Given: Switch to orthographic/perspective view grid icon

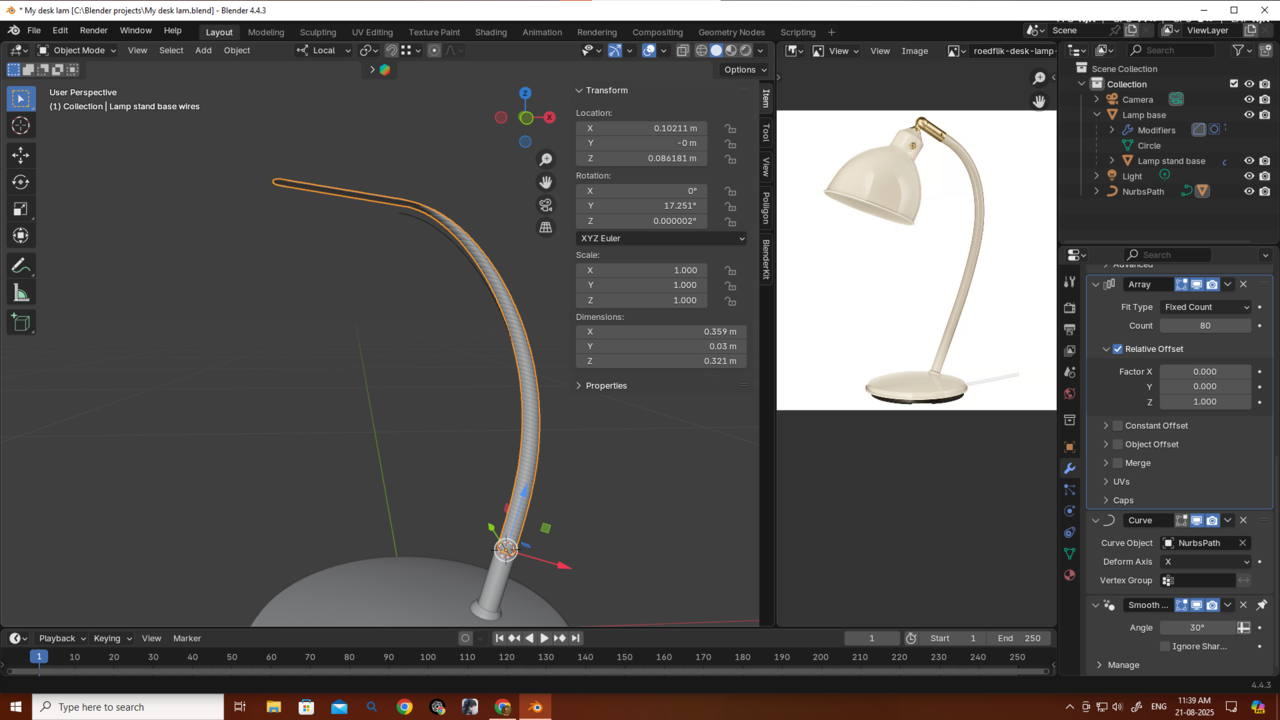Looking at the screenshot, I should 545,228.
